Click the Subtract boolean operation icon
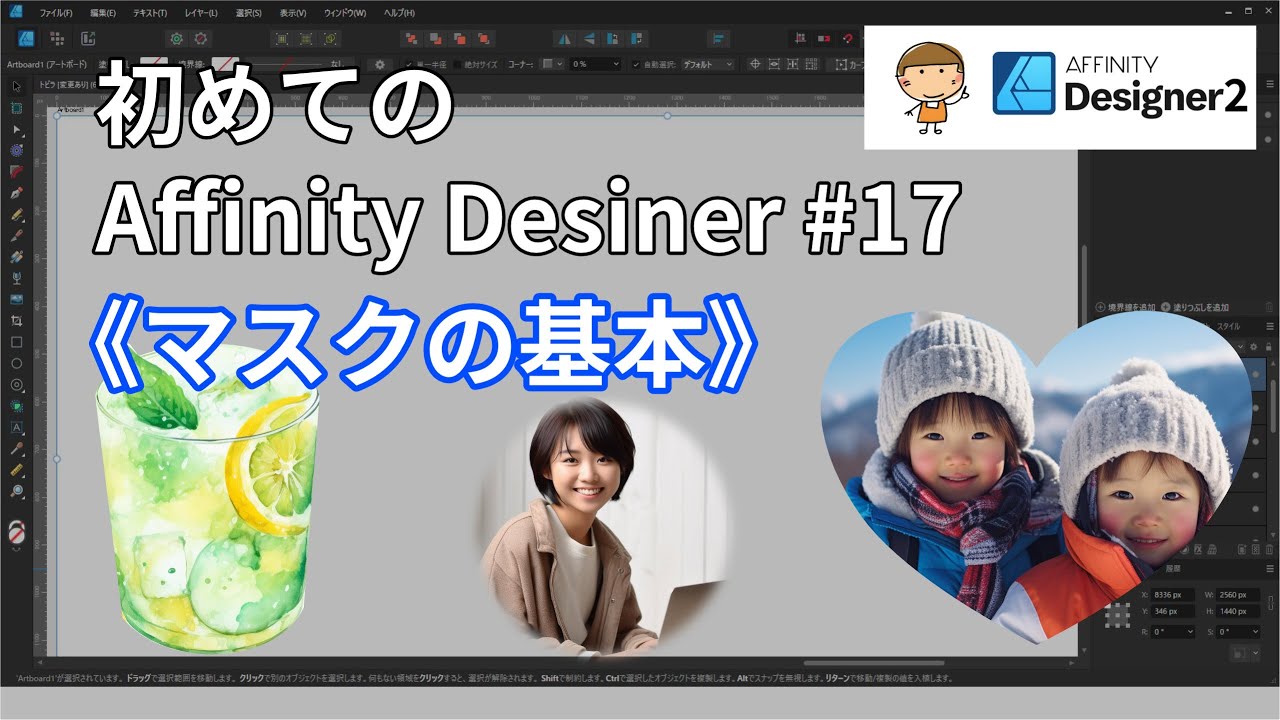Screen dimensions: 1280x720 pos(435,39)
